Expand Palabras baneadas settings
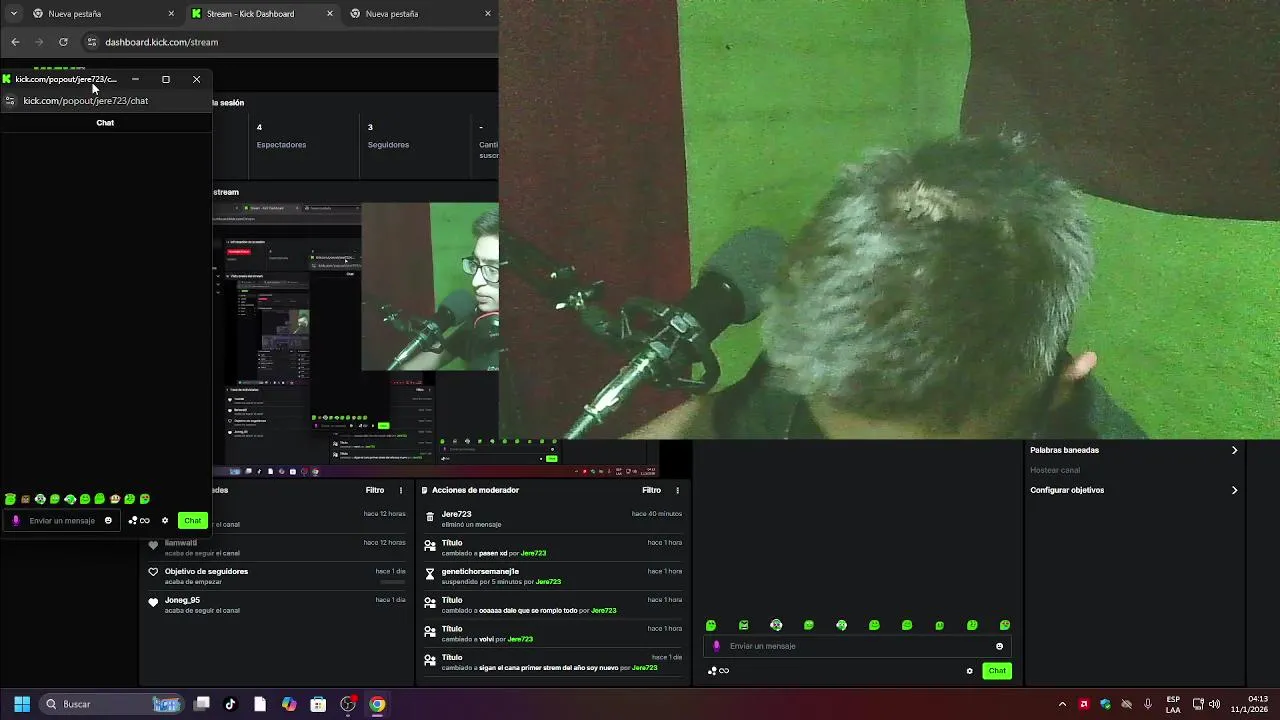 pyautogui.click(x=1134, y=450)
